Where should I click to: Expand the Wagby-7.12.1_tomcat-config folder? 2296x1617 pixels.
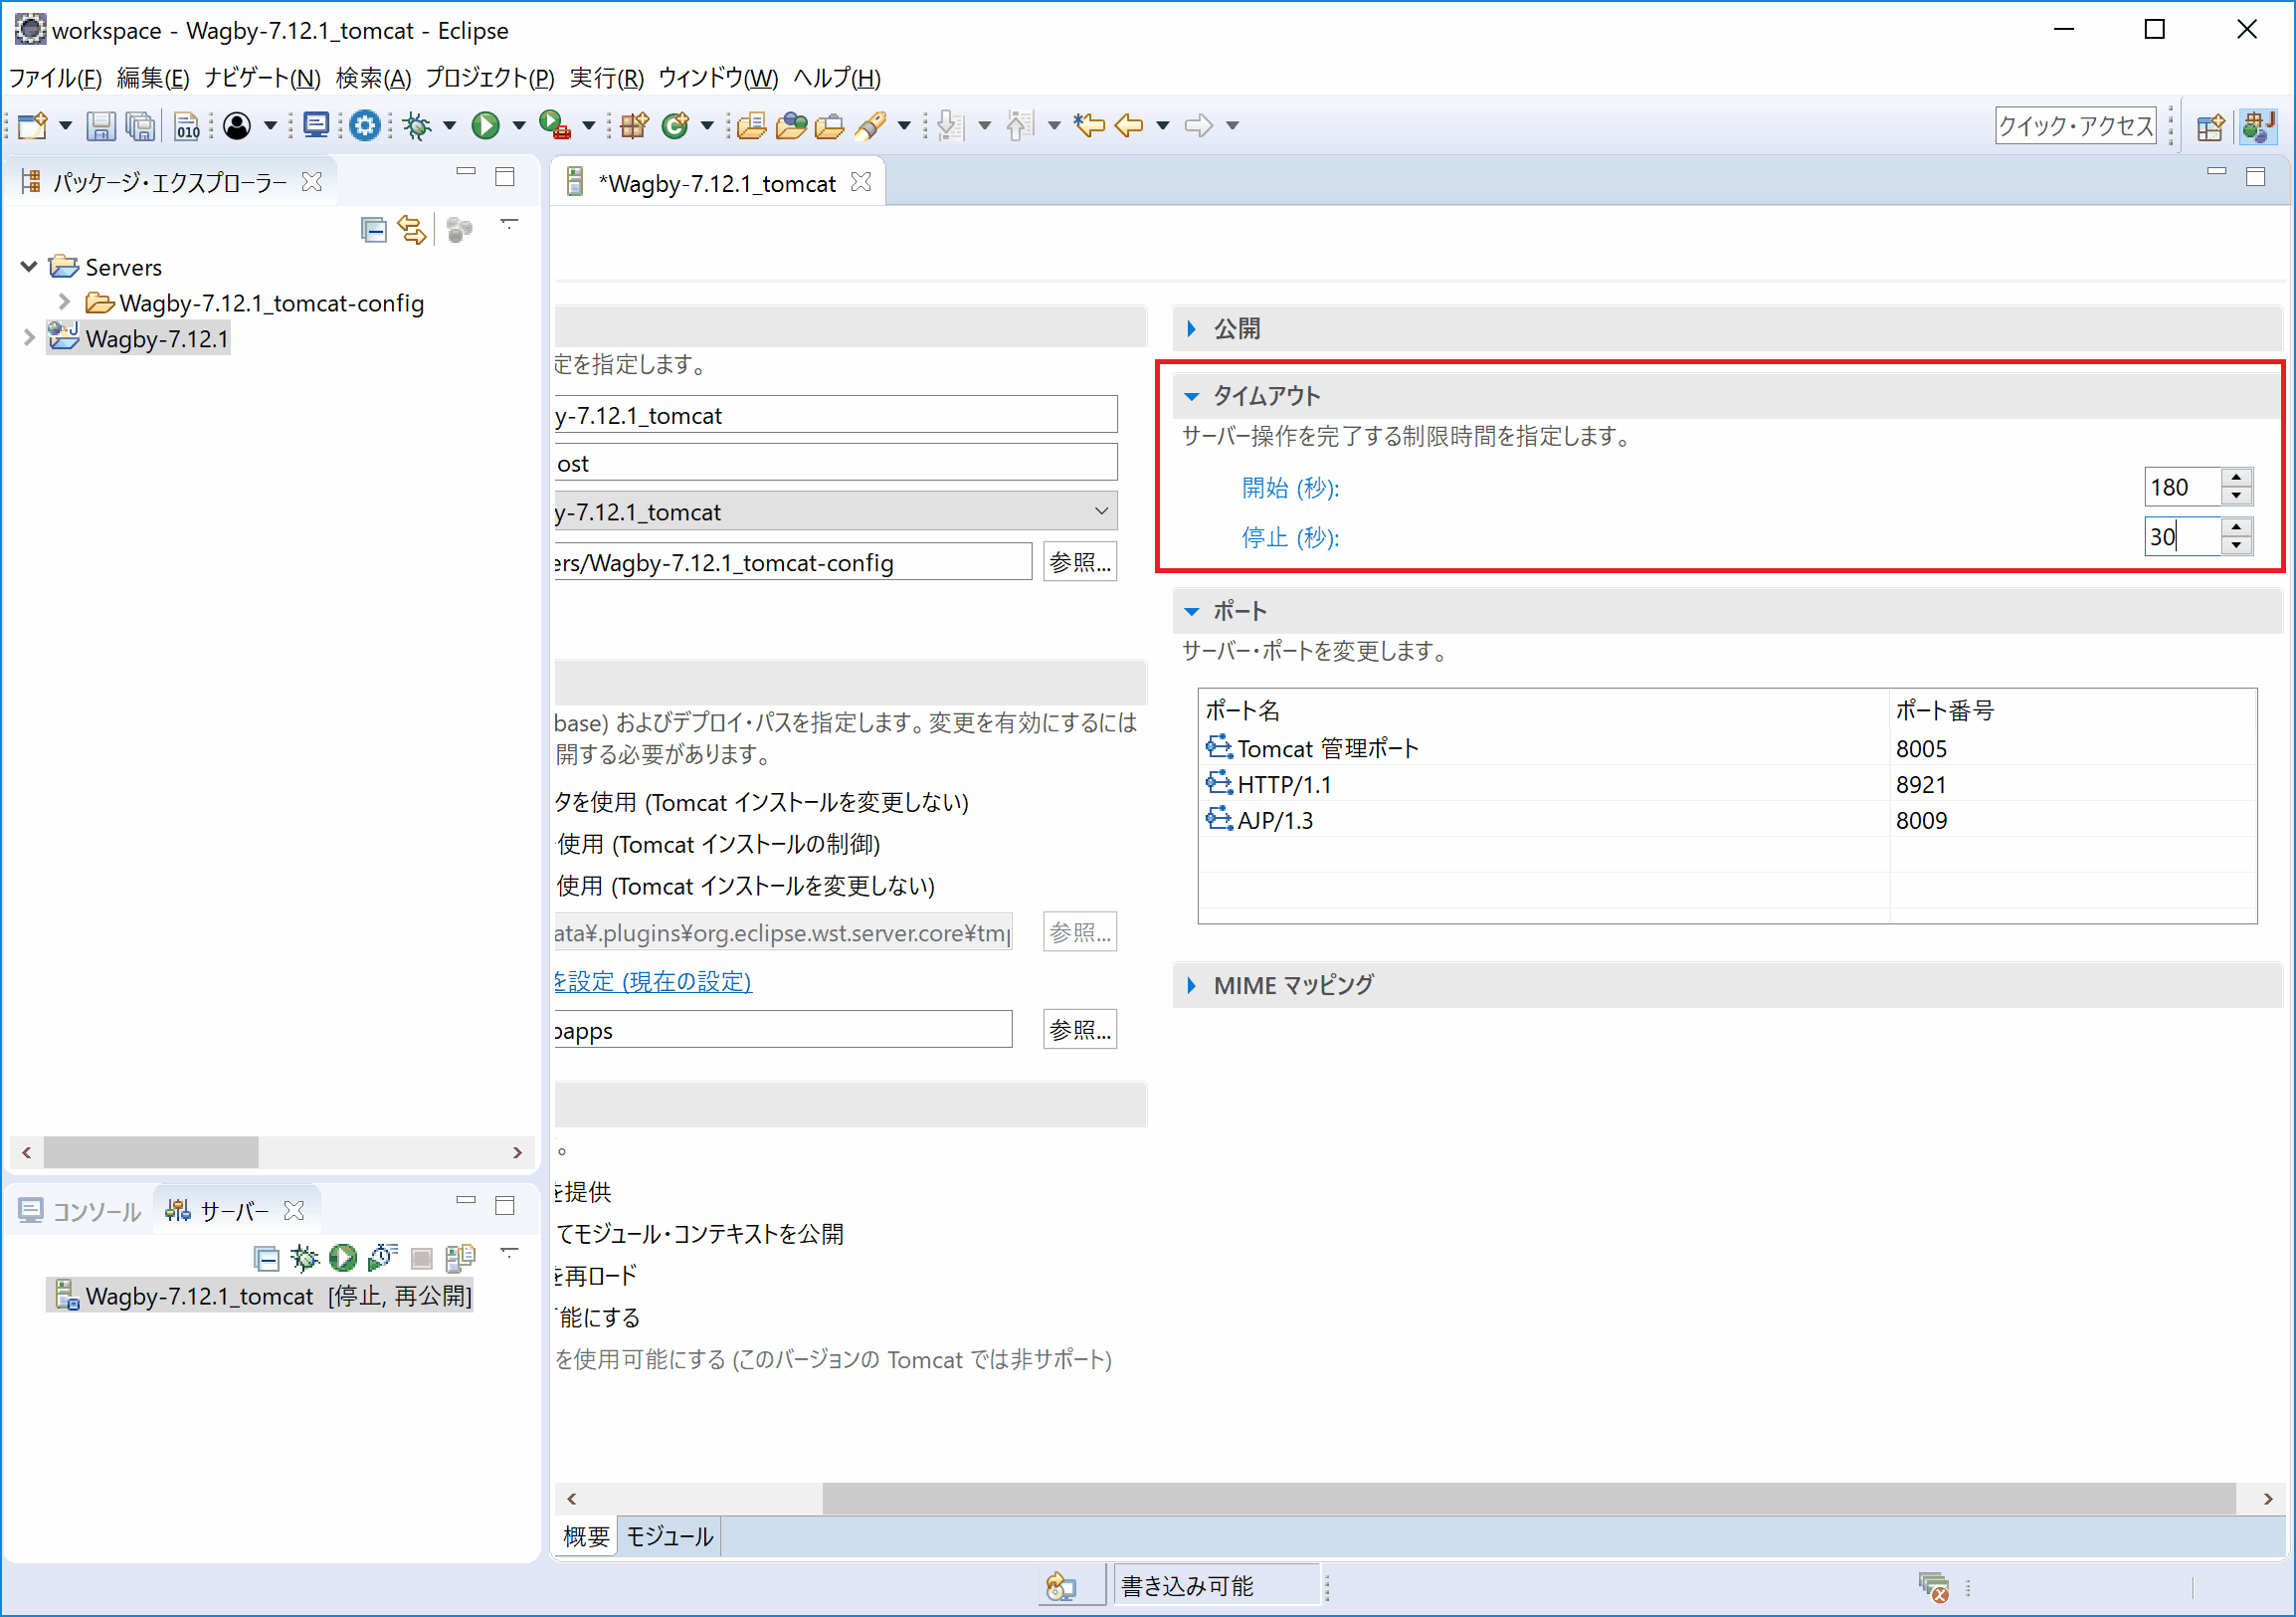64,302
